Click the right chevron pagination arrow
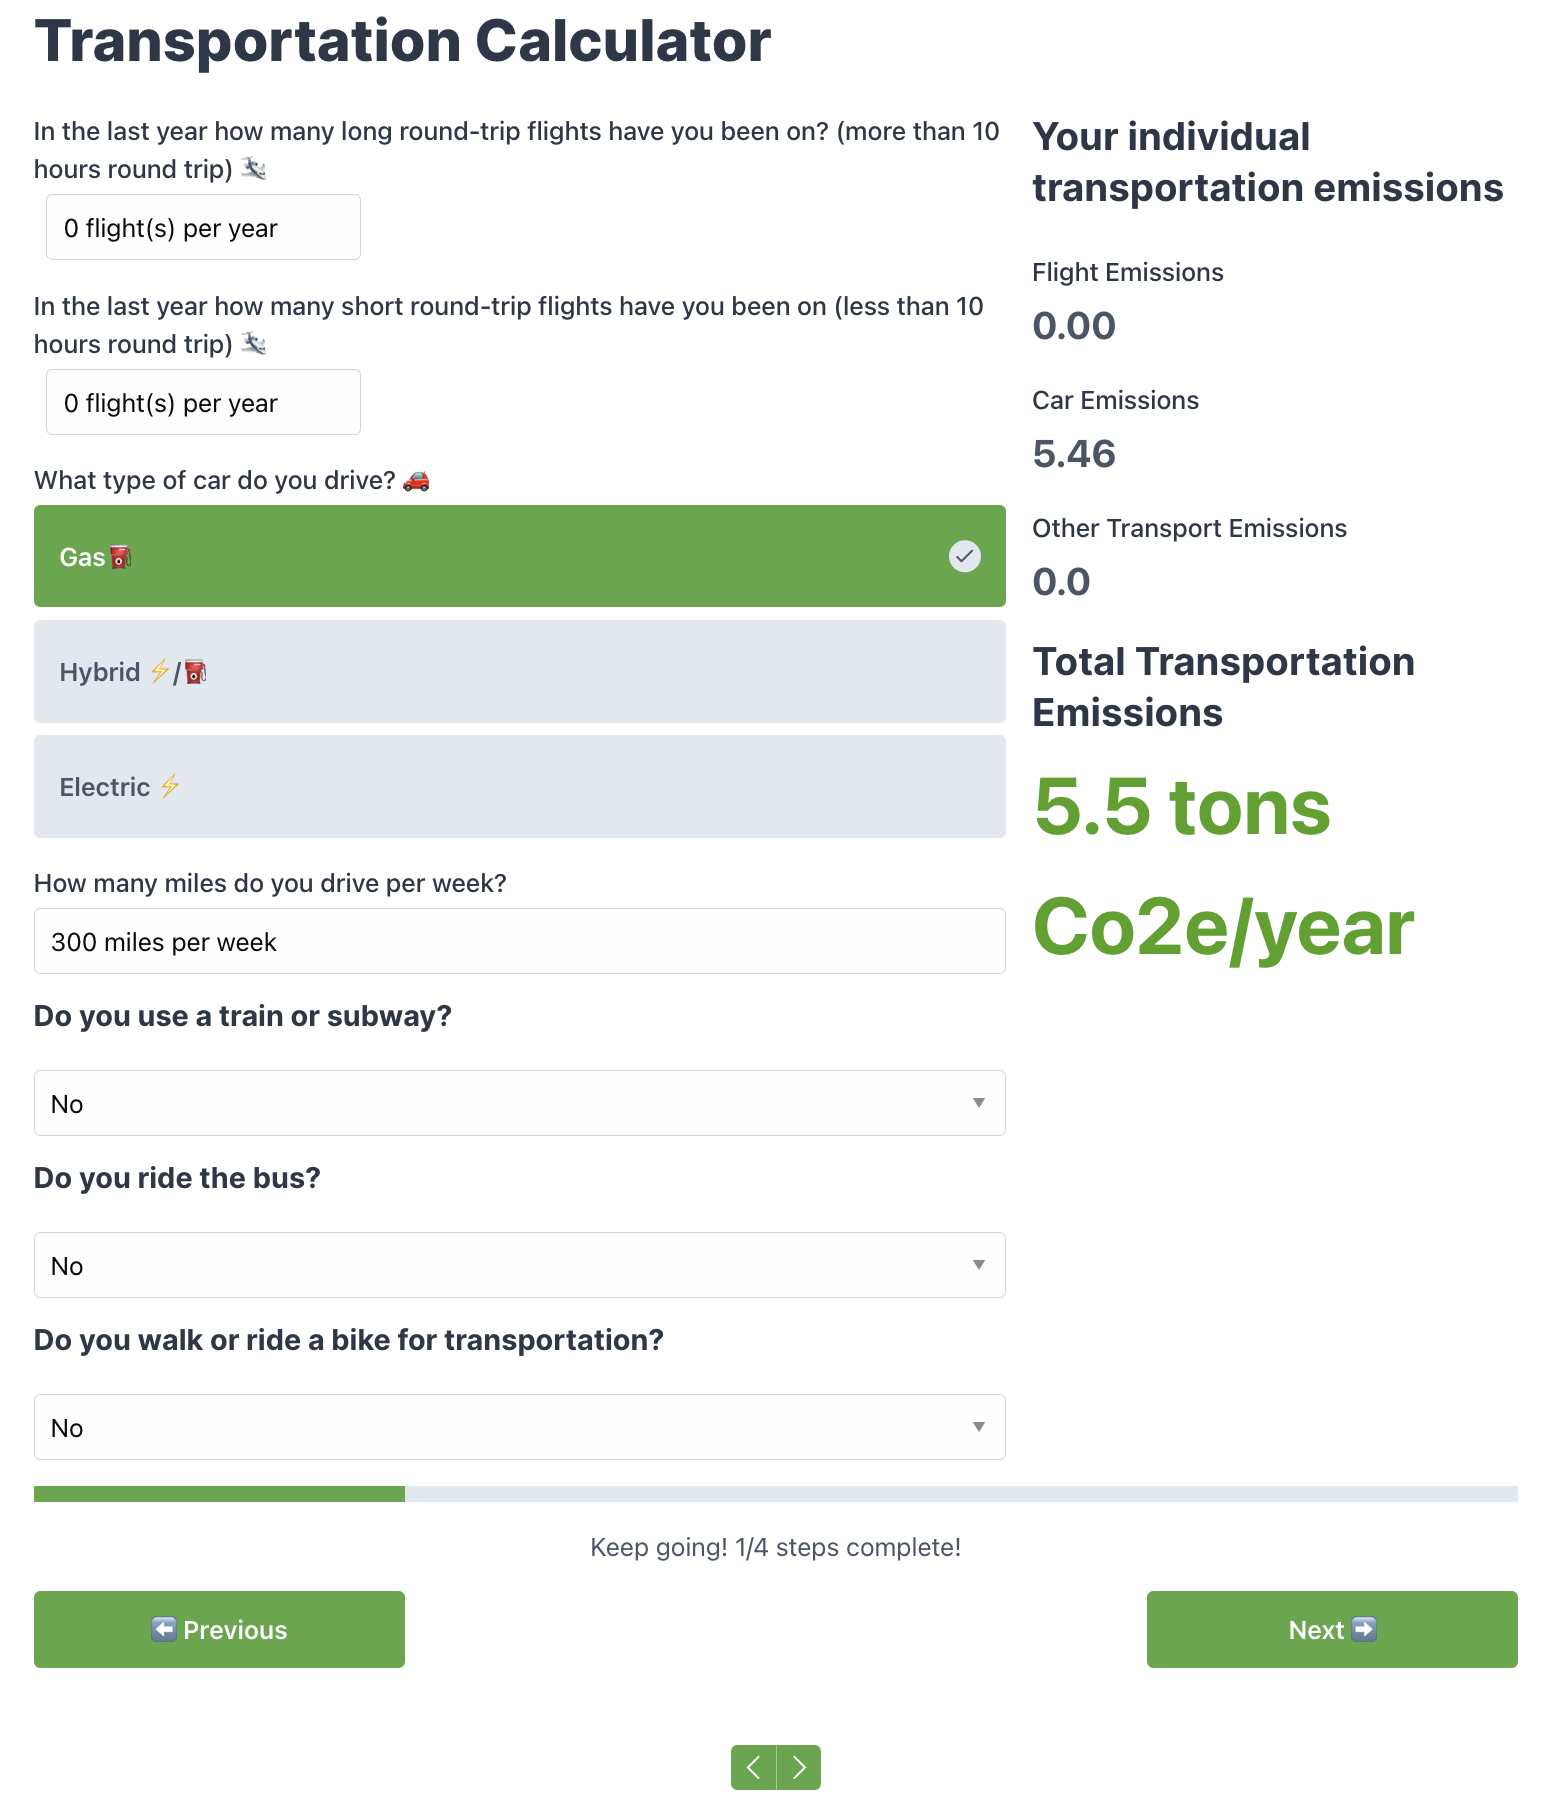This screenshot has width=1558, height=1808. (799, 1767)
